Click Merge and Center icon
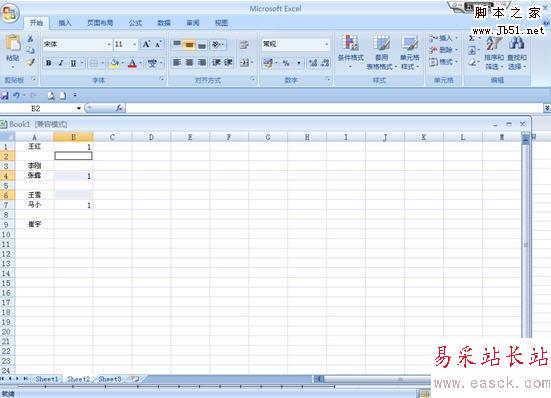 pyautogui.click(x=244, y=63)
